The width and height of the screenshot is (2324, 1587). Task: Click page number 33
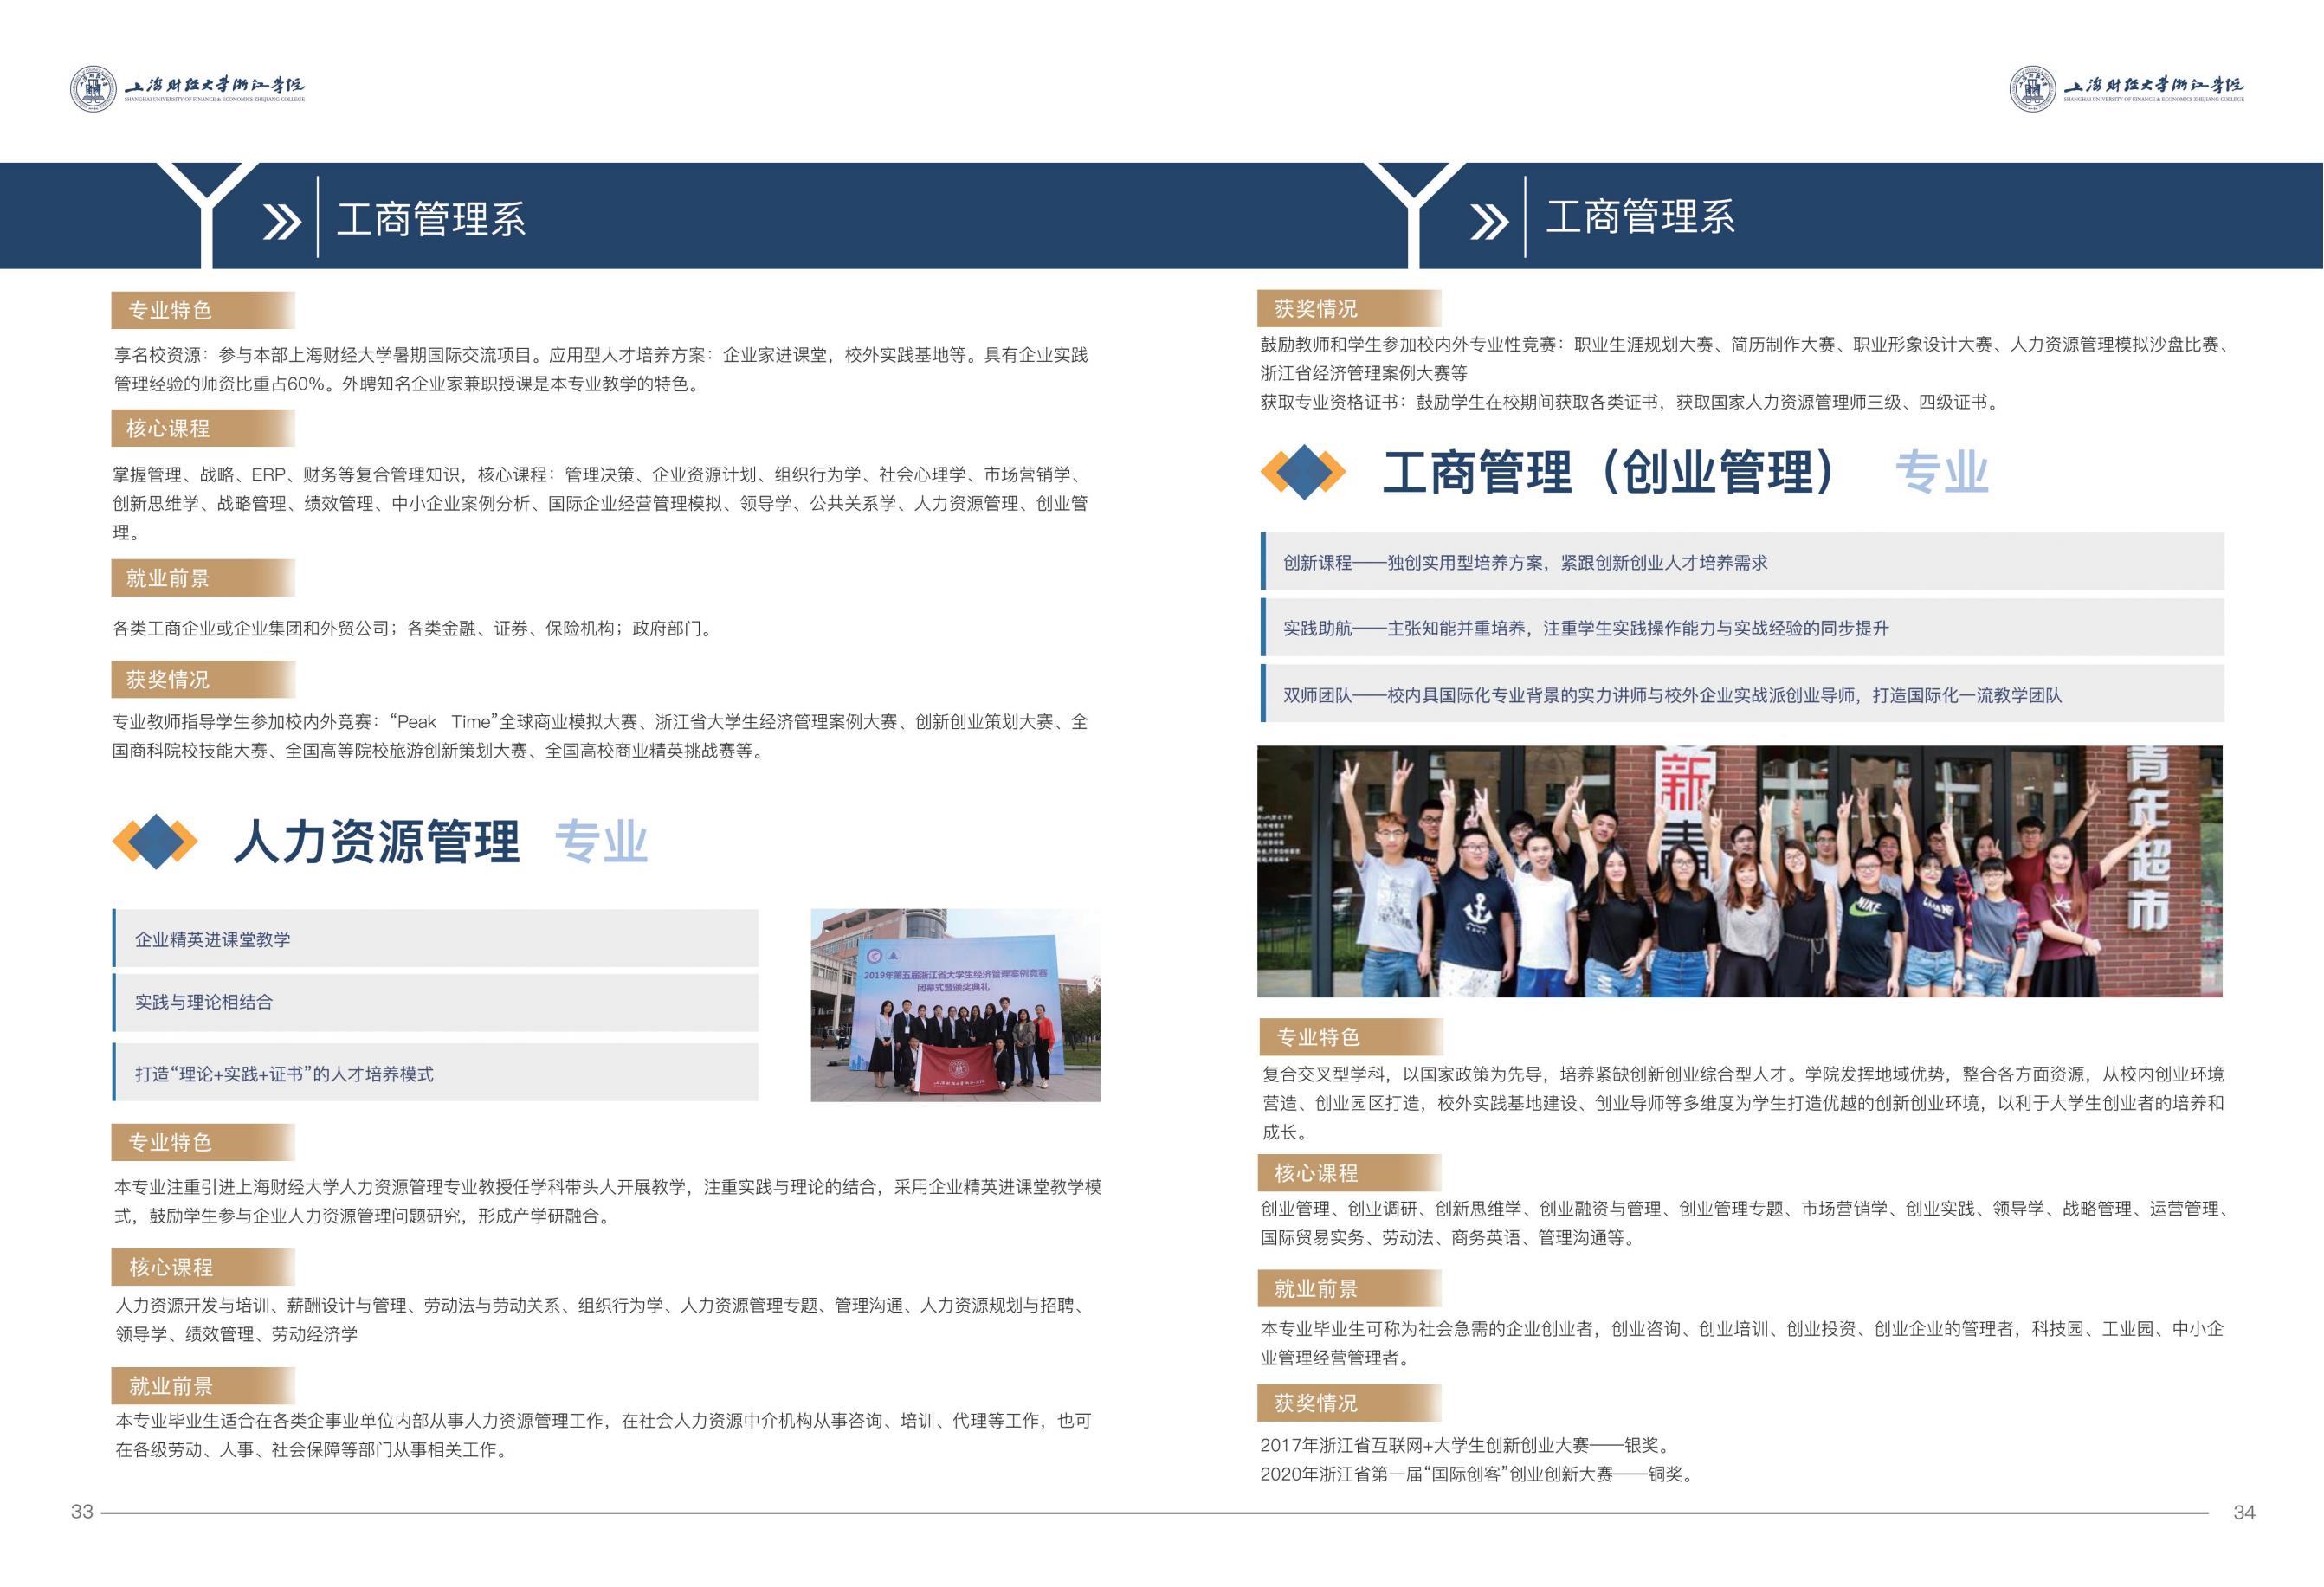82,1512
